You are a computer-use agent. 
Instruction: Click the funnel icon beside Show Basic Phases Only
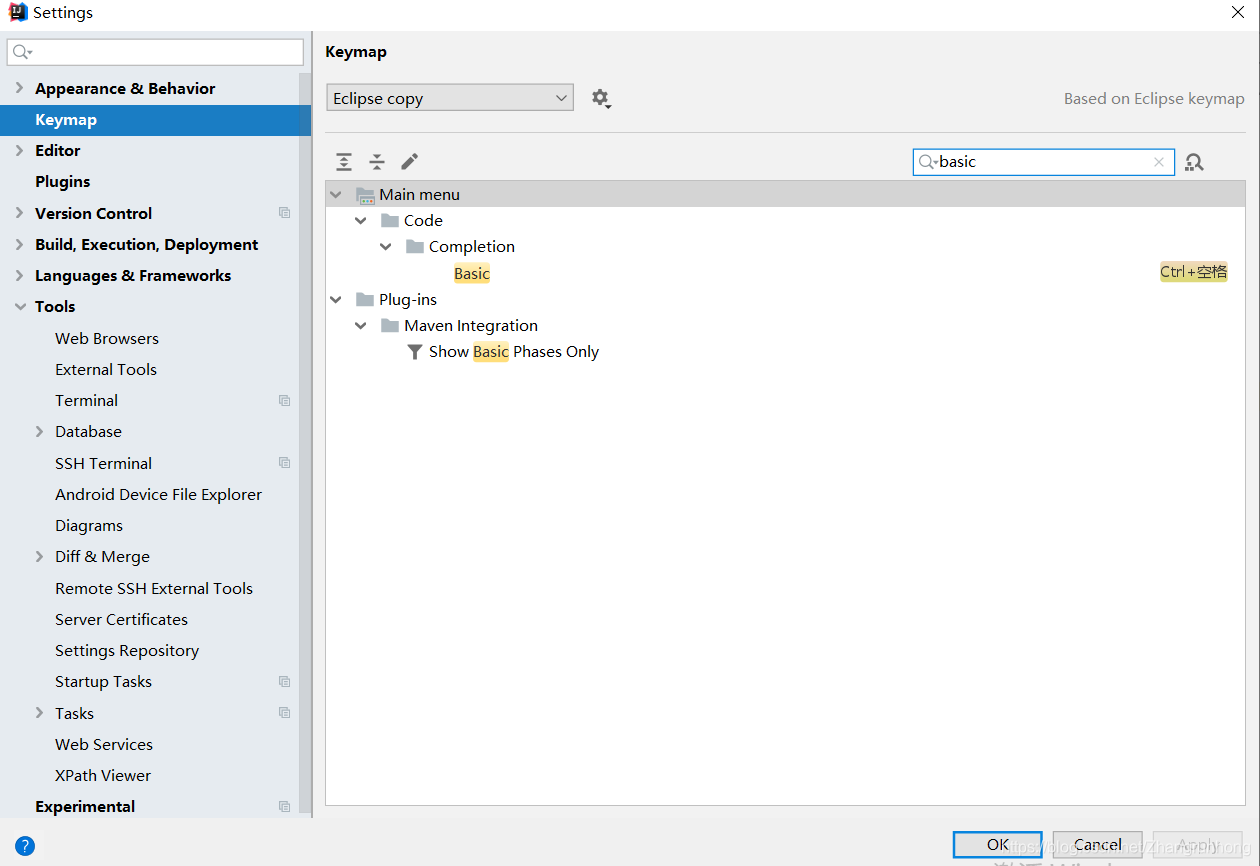(414, 352)
